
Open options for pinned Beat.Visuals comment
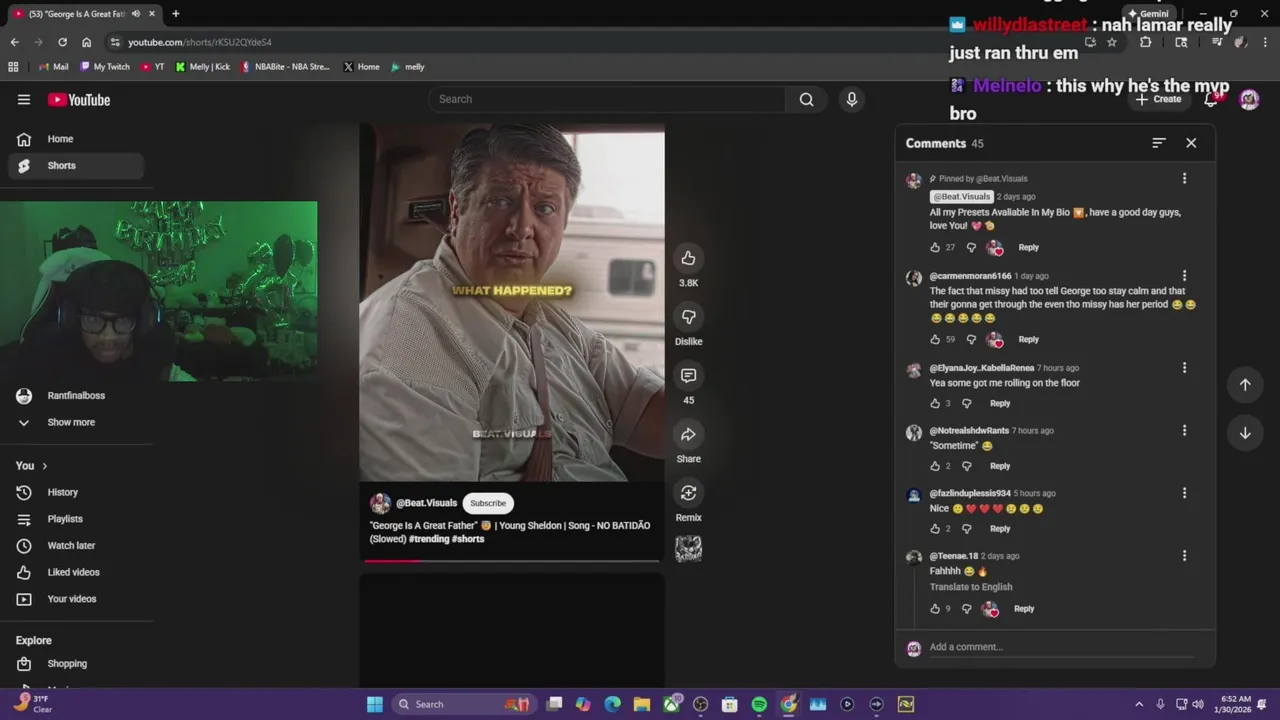point(1184,178)
